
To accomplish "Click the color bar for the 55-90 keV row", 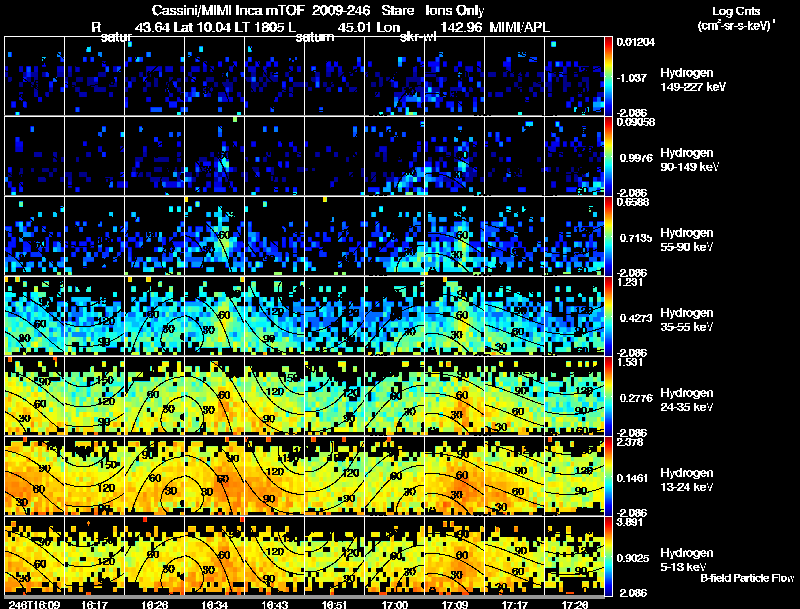I will (608, 236).
